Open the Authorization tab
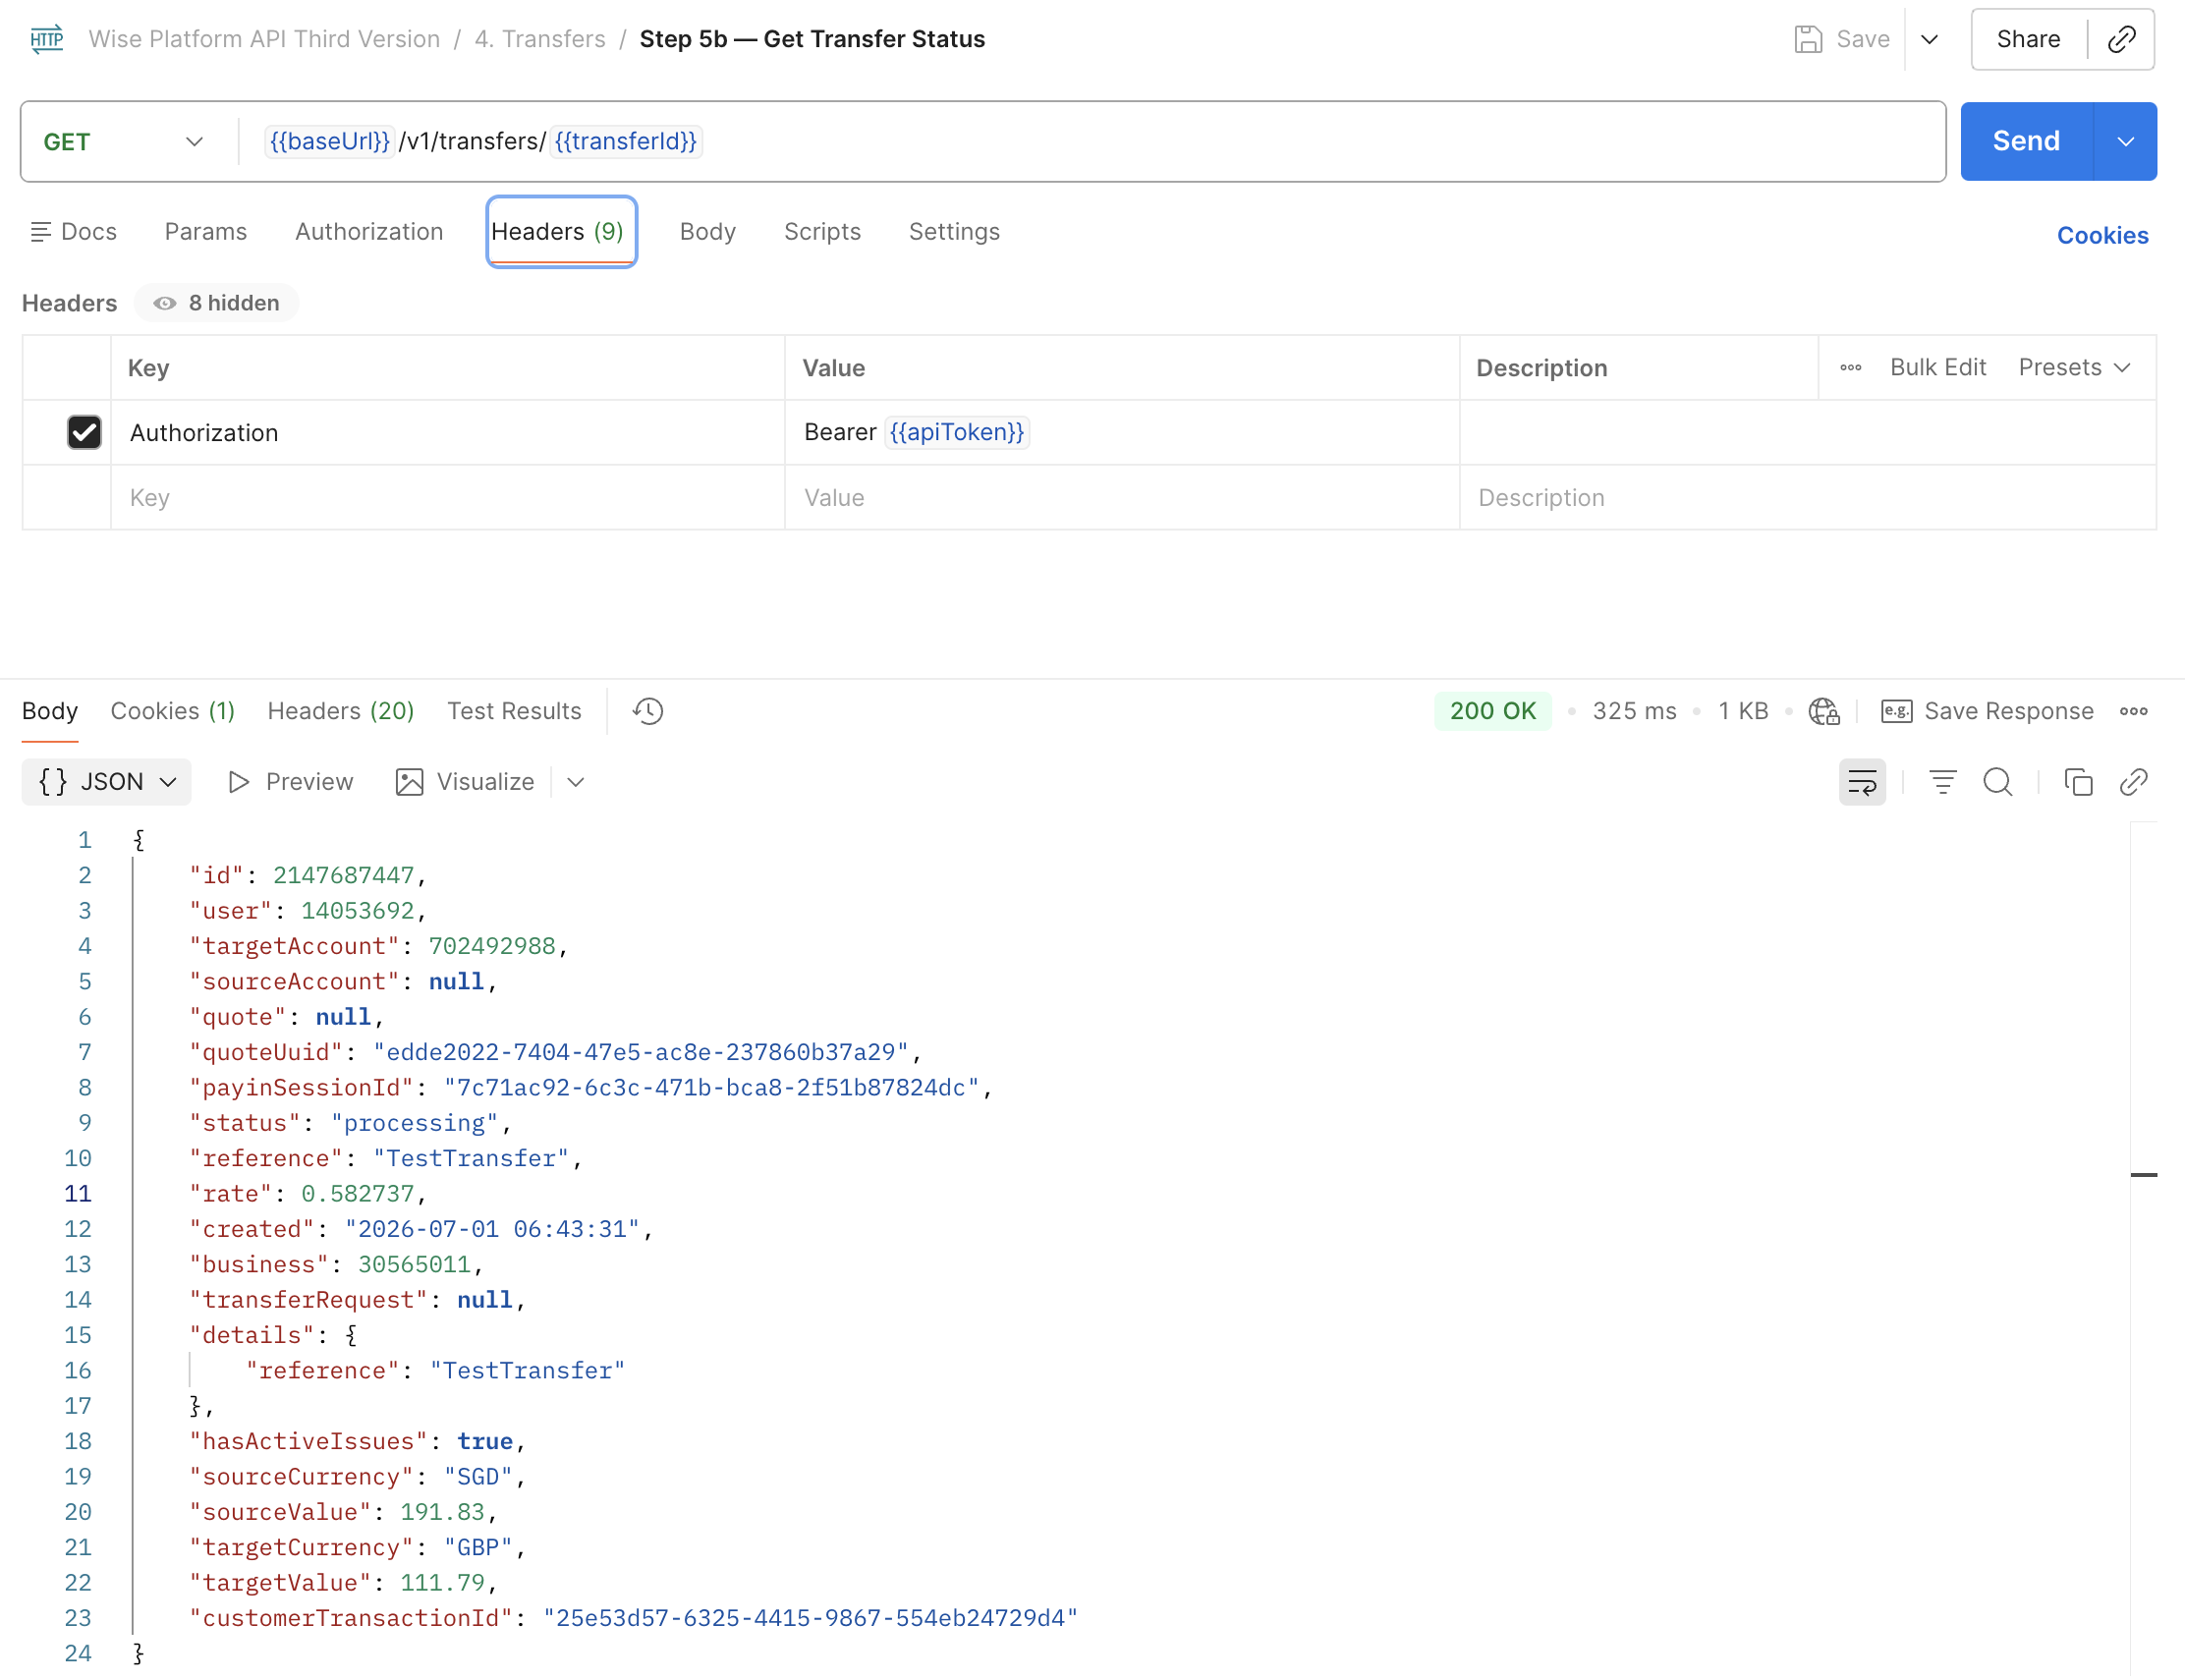 (368, 232)
